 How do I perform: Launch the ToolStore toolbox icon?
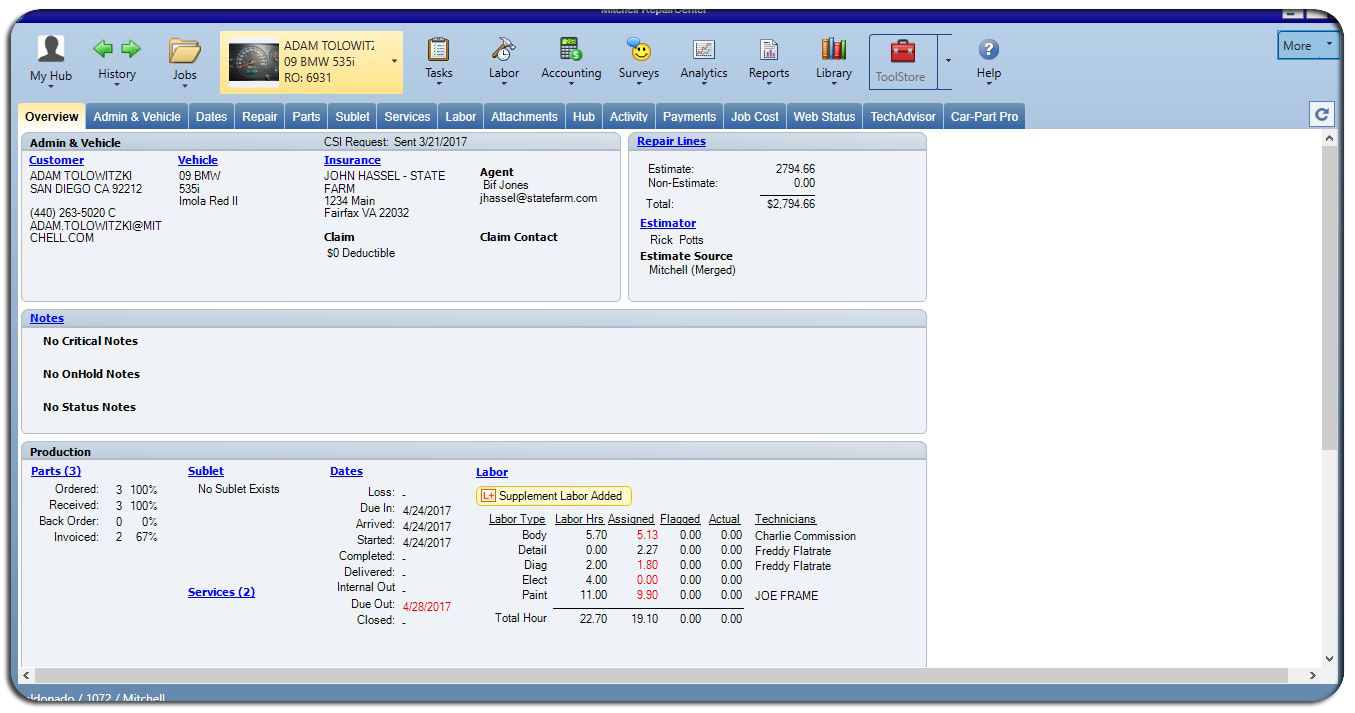pyautogui.click(x=902, y=51)
